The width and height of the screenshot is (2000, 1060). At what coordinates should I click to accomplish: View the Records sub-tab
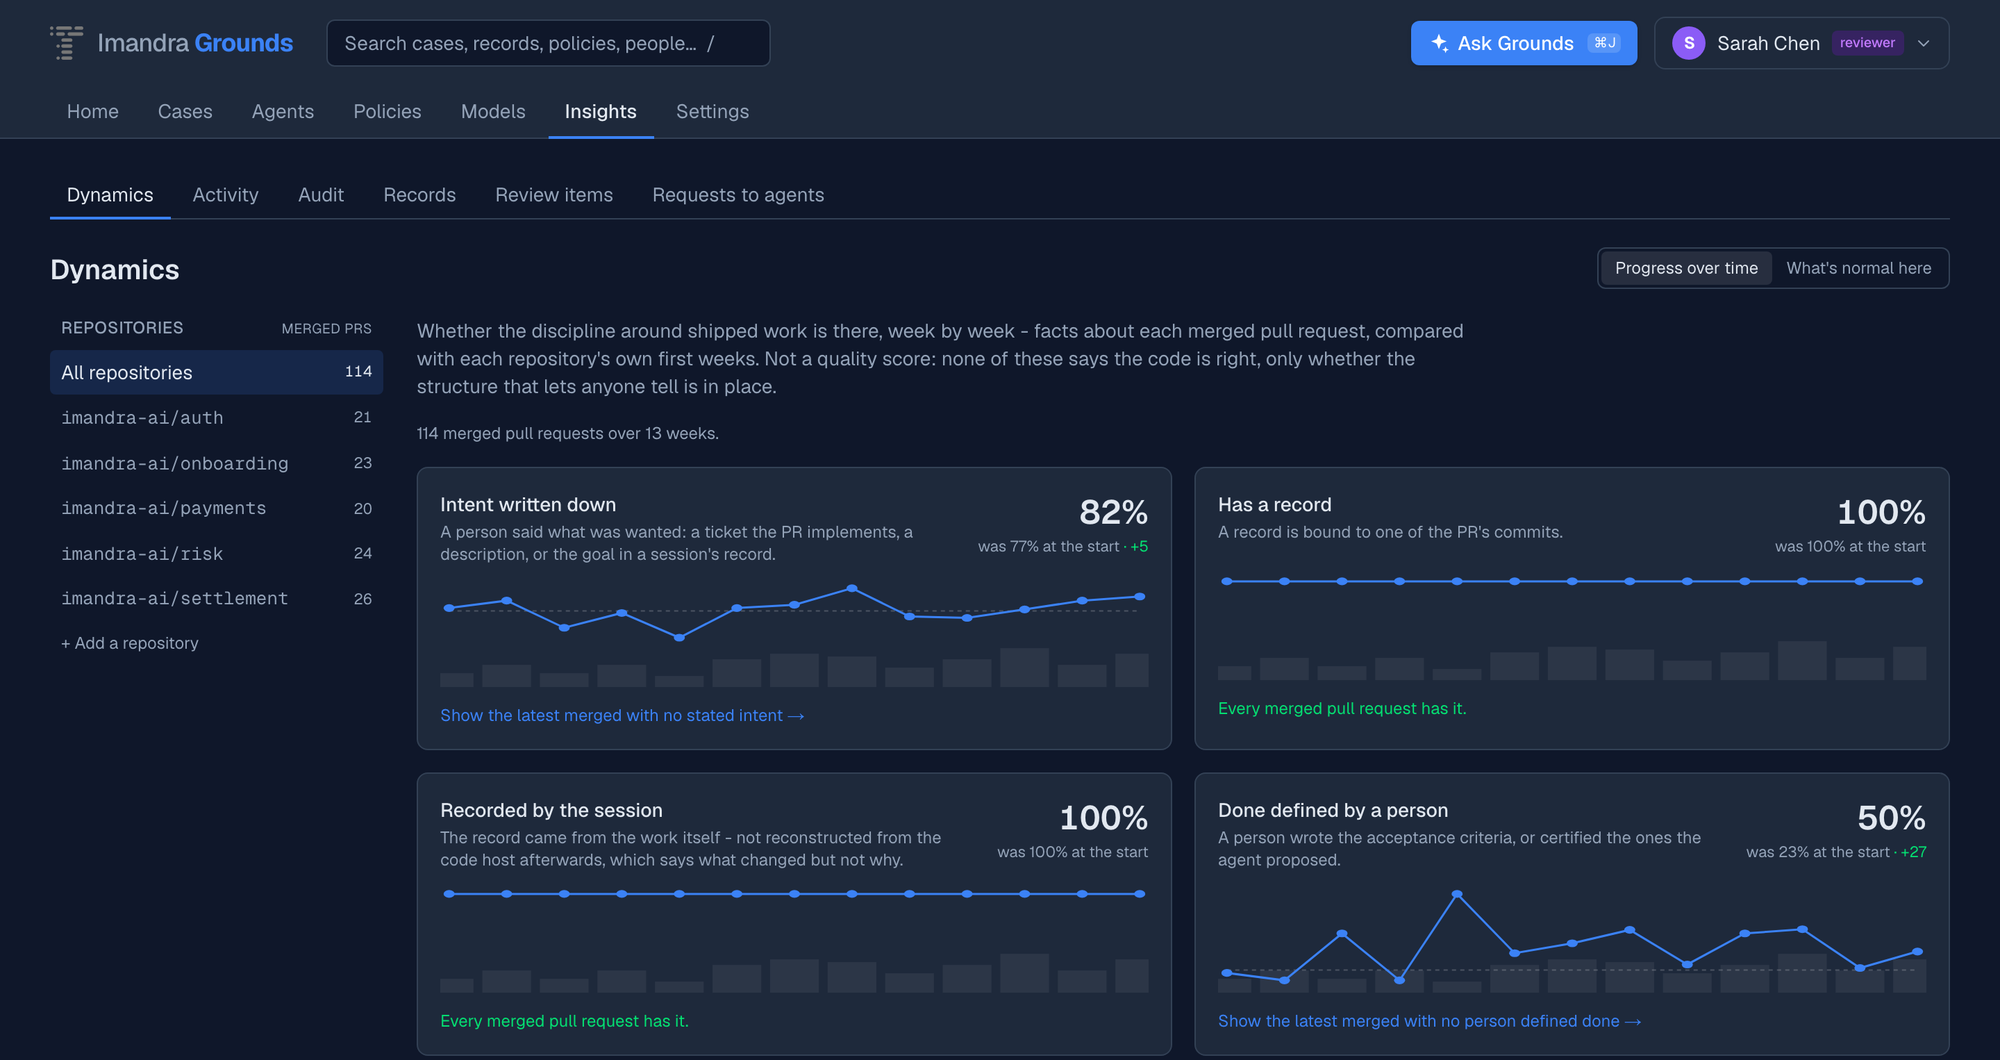pyautogui.click(x=420, y=195)
